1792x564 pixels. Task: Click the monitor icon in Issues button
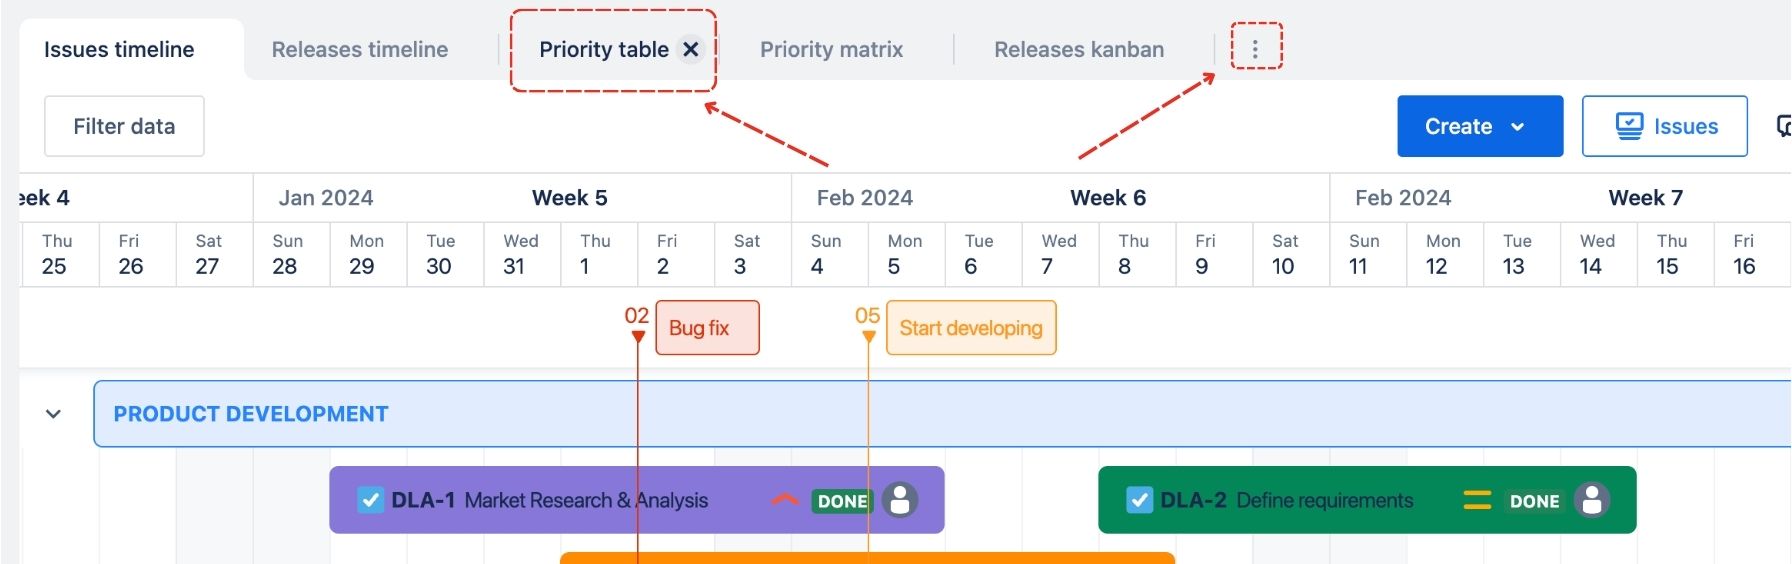click(1629, 126)
